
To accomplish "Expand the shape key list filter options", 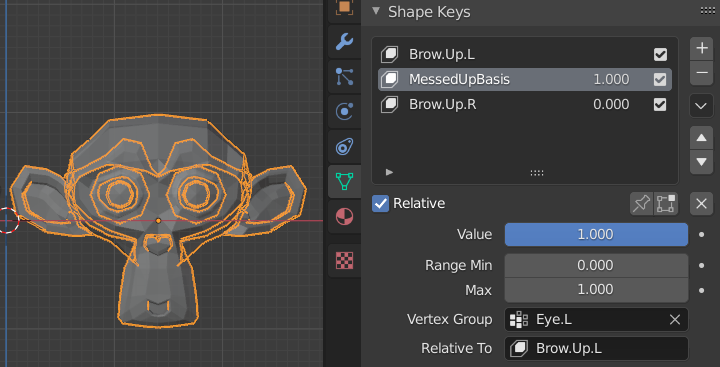I will pos(389,172).
